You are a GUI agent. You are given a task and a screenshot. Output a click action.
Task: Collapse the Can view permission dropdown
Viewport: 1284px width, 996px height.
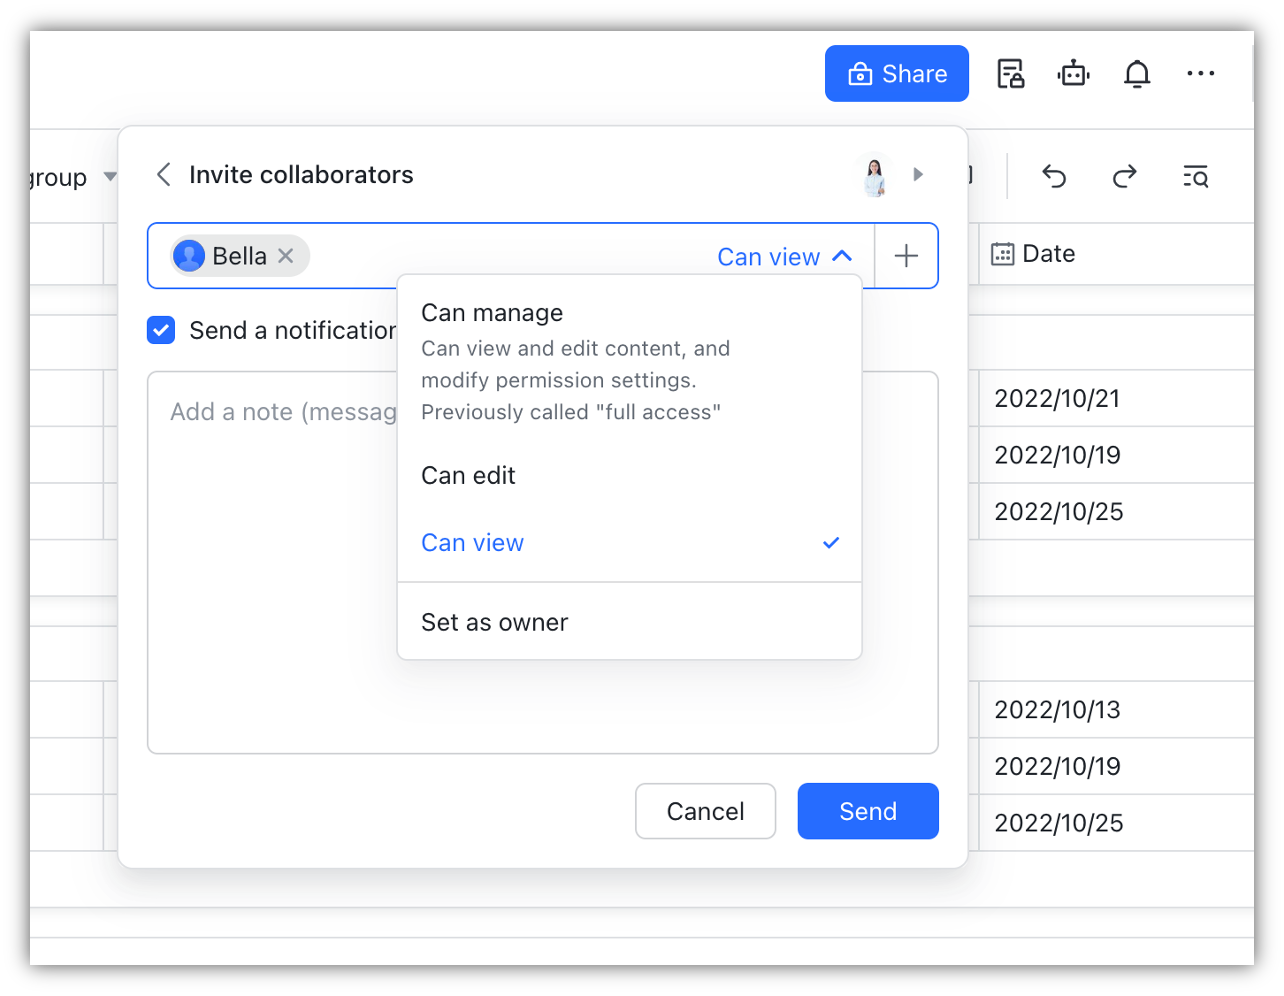786,256
